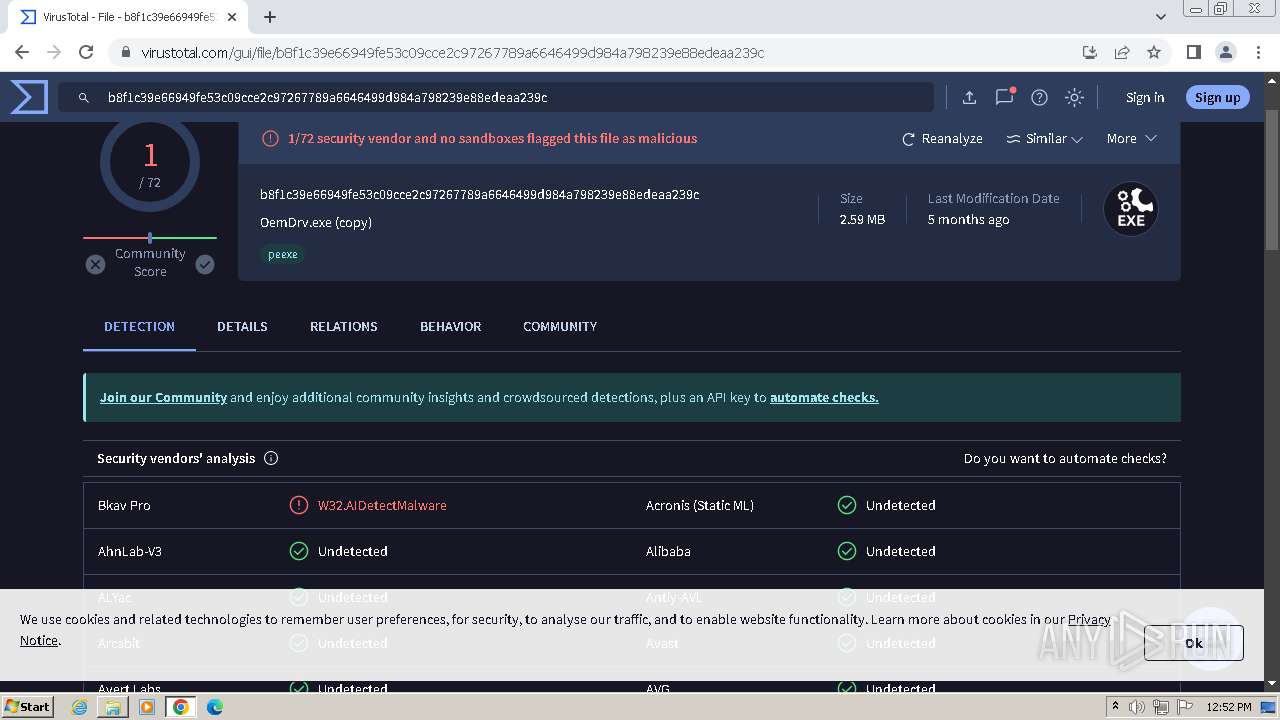1280x720 pixels.
Task: Switch to the DETAILS tab
Action: [242, 327]
